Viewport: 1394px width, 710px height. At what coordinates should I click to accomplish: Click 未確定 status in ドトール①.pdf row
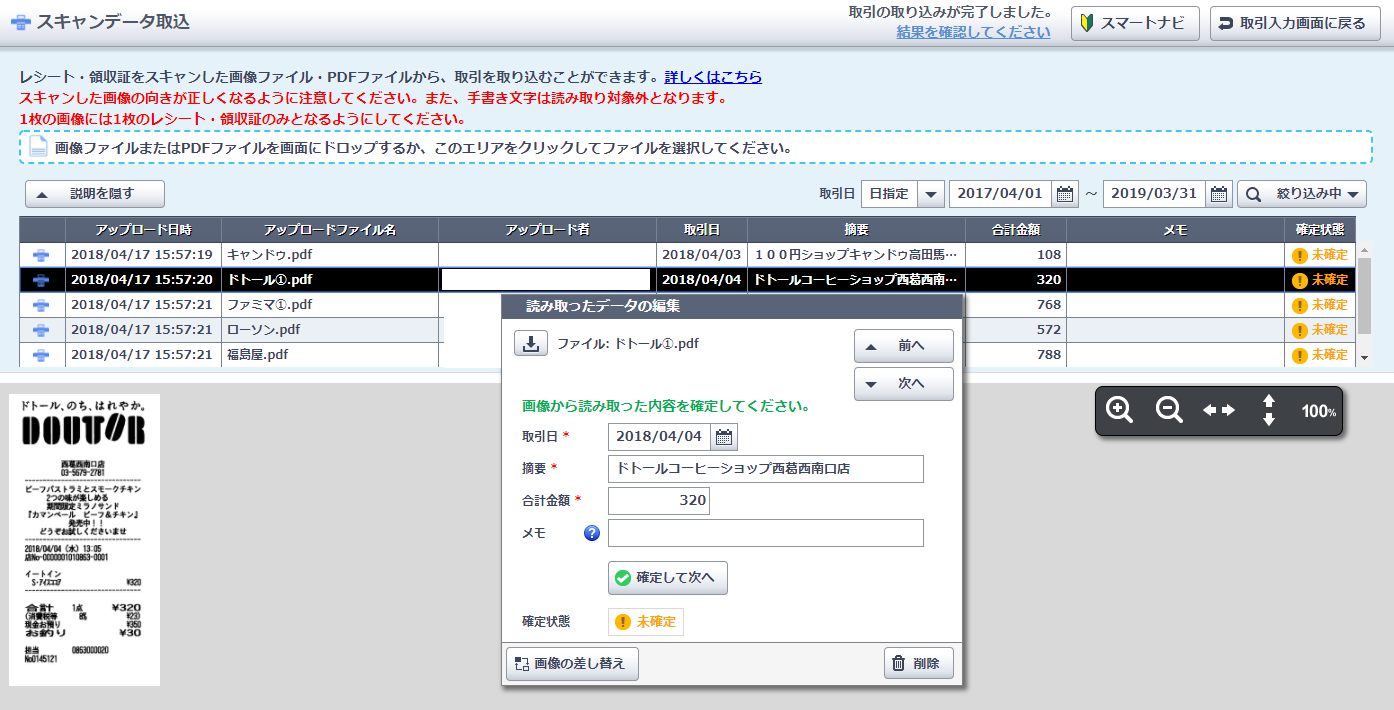click(x=1320, y=280)
